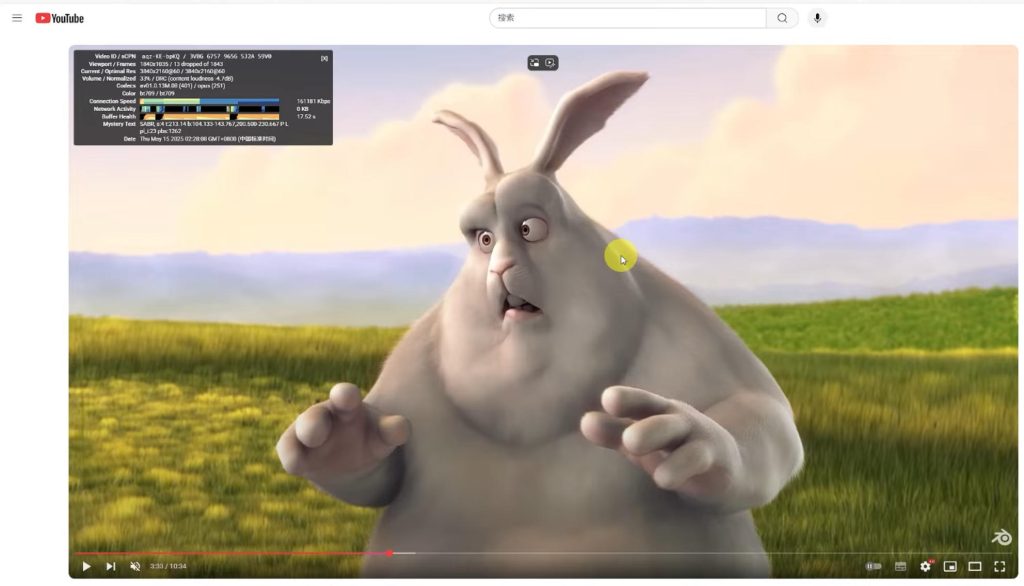Select the Volume / Normalized value text
This screenshot has width=1024, height=586.
[186, 78]
